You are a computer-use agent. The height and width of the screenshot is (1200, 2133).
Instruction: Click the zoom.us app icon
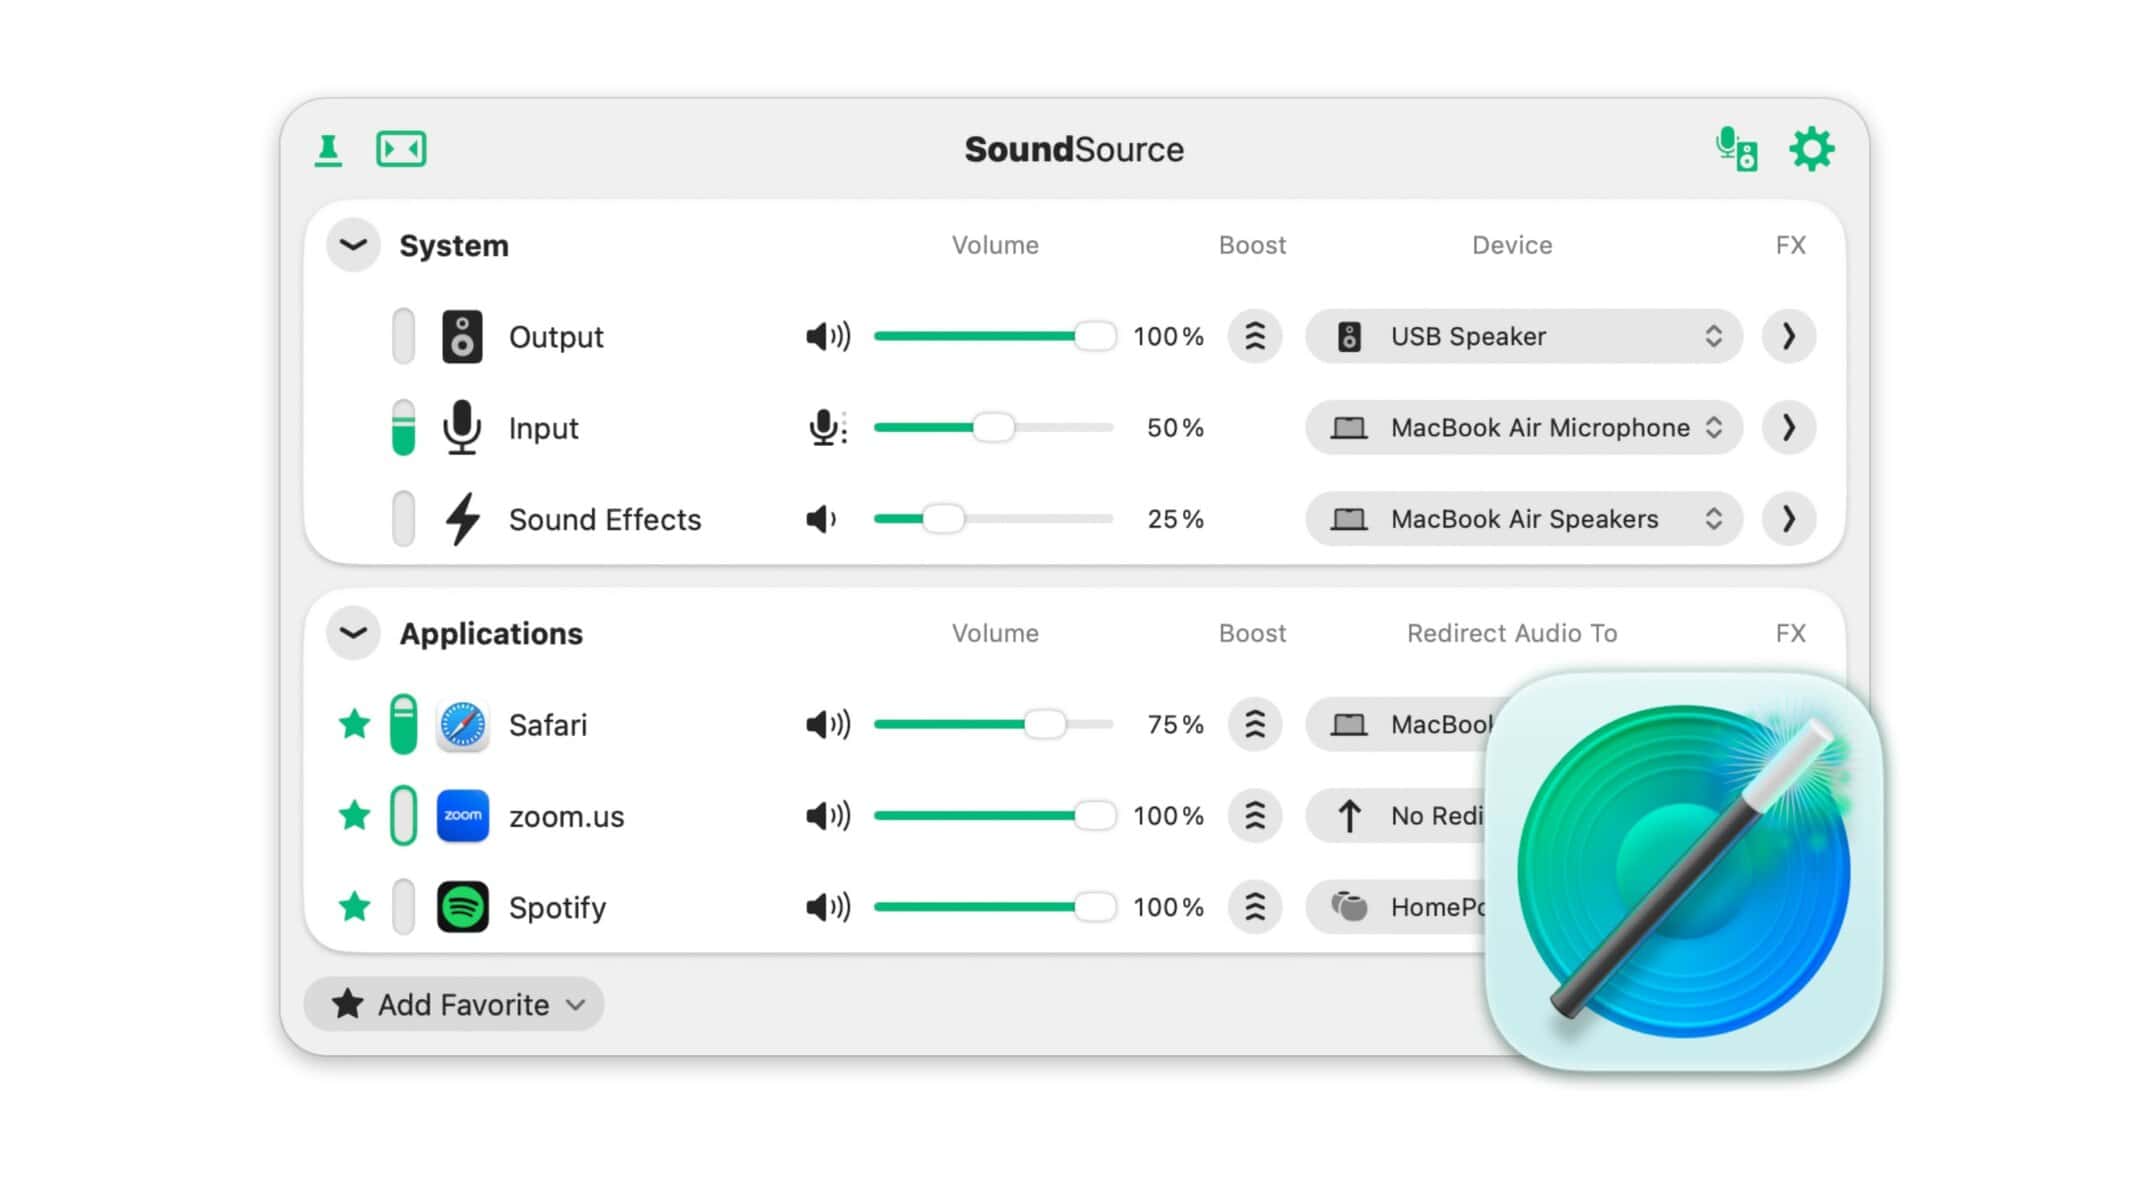tap(463, 816)
